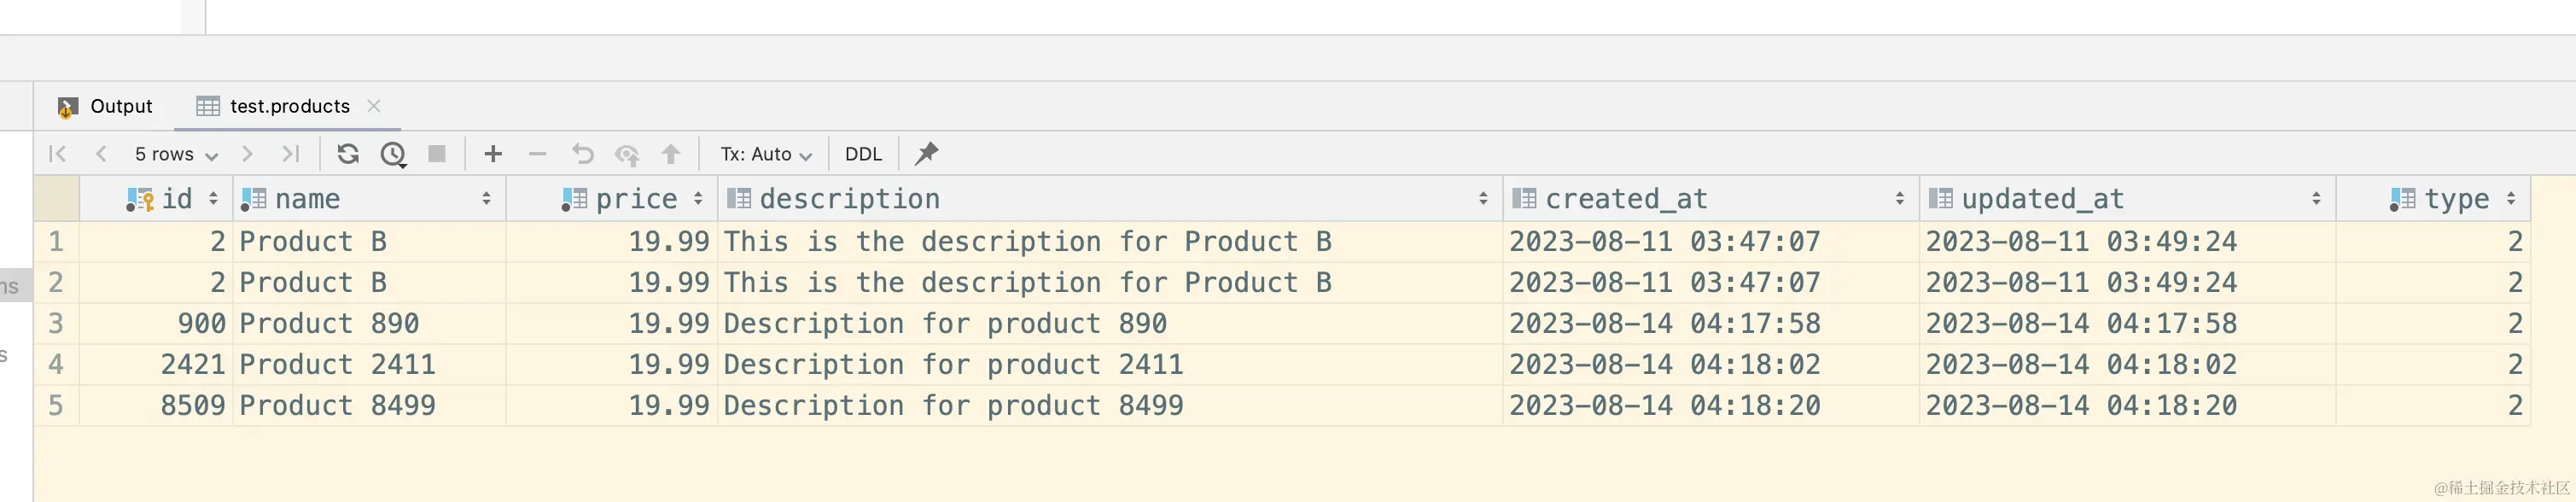The height and width of the screenshot is (502, 2576).
Task: Open the auto-refresh clock icon
Action: coord(393,154)
